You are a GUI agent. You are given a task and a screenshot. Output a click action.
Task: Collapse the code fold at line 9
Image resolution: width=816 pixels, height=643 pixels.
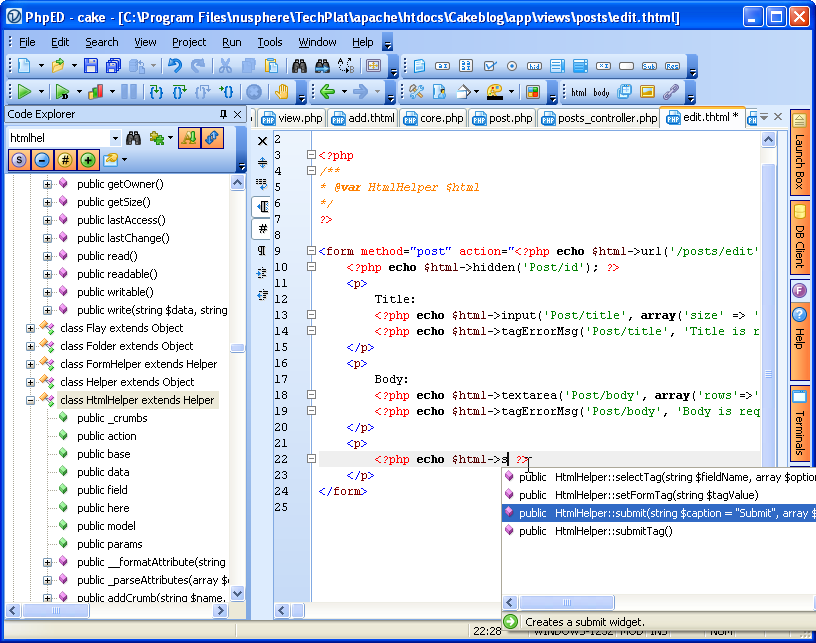click(x=311, y=251)
